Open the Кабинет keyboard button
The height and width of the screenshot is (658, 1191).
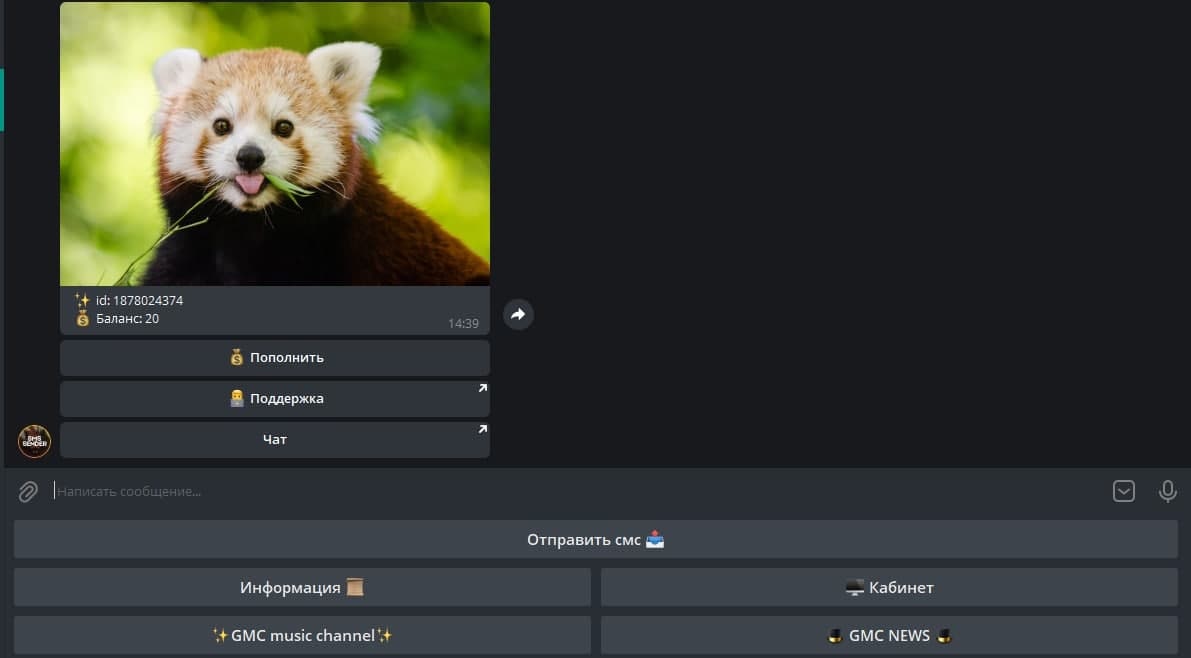coord(889,587)
